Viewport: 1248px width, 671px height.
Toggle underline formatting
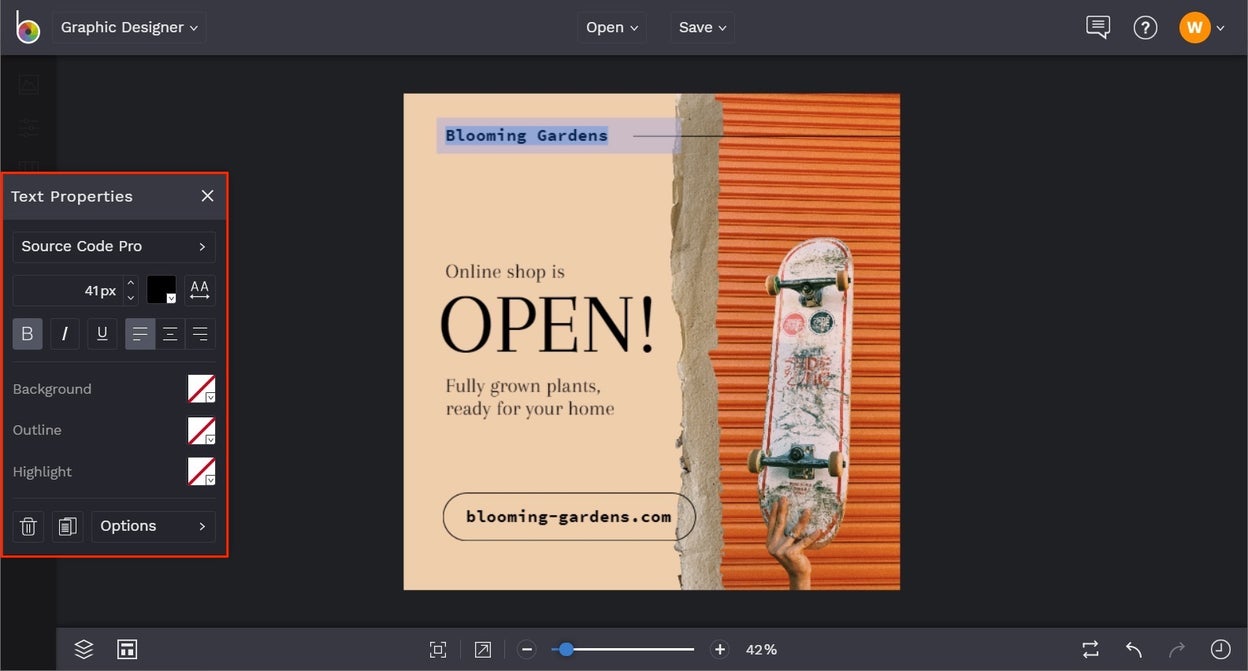(101, 333)
